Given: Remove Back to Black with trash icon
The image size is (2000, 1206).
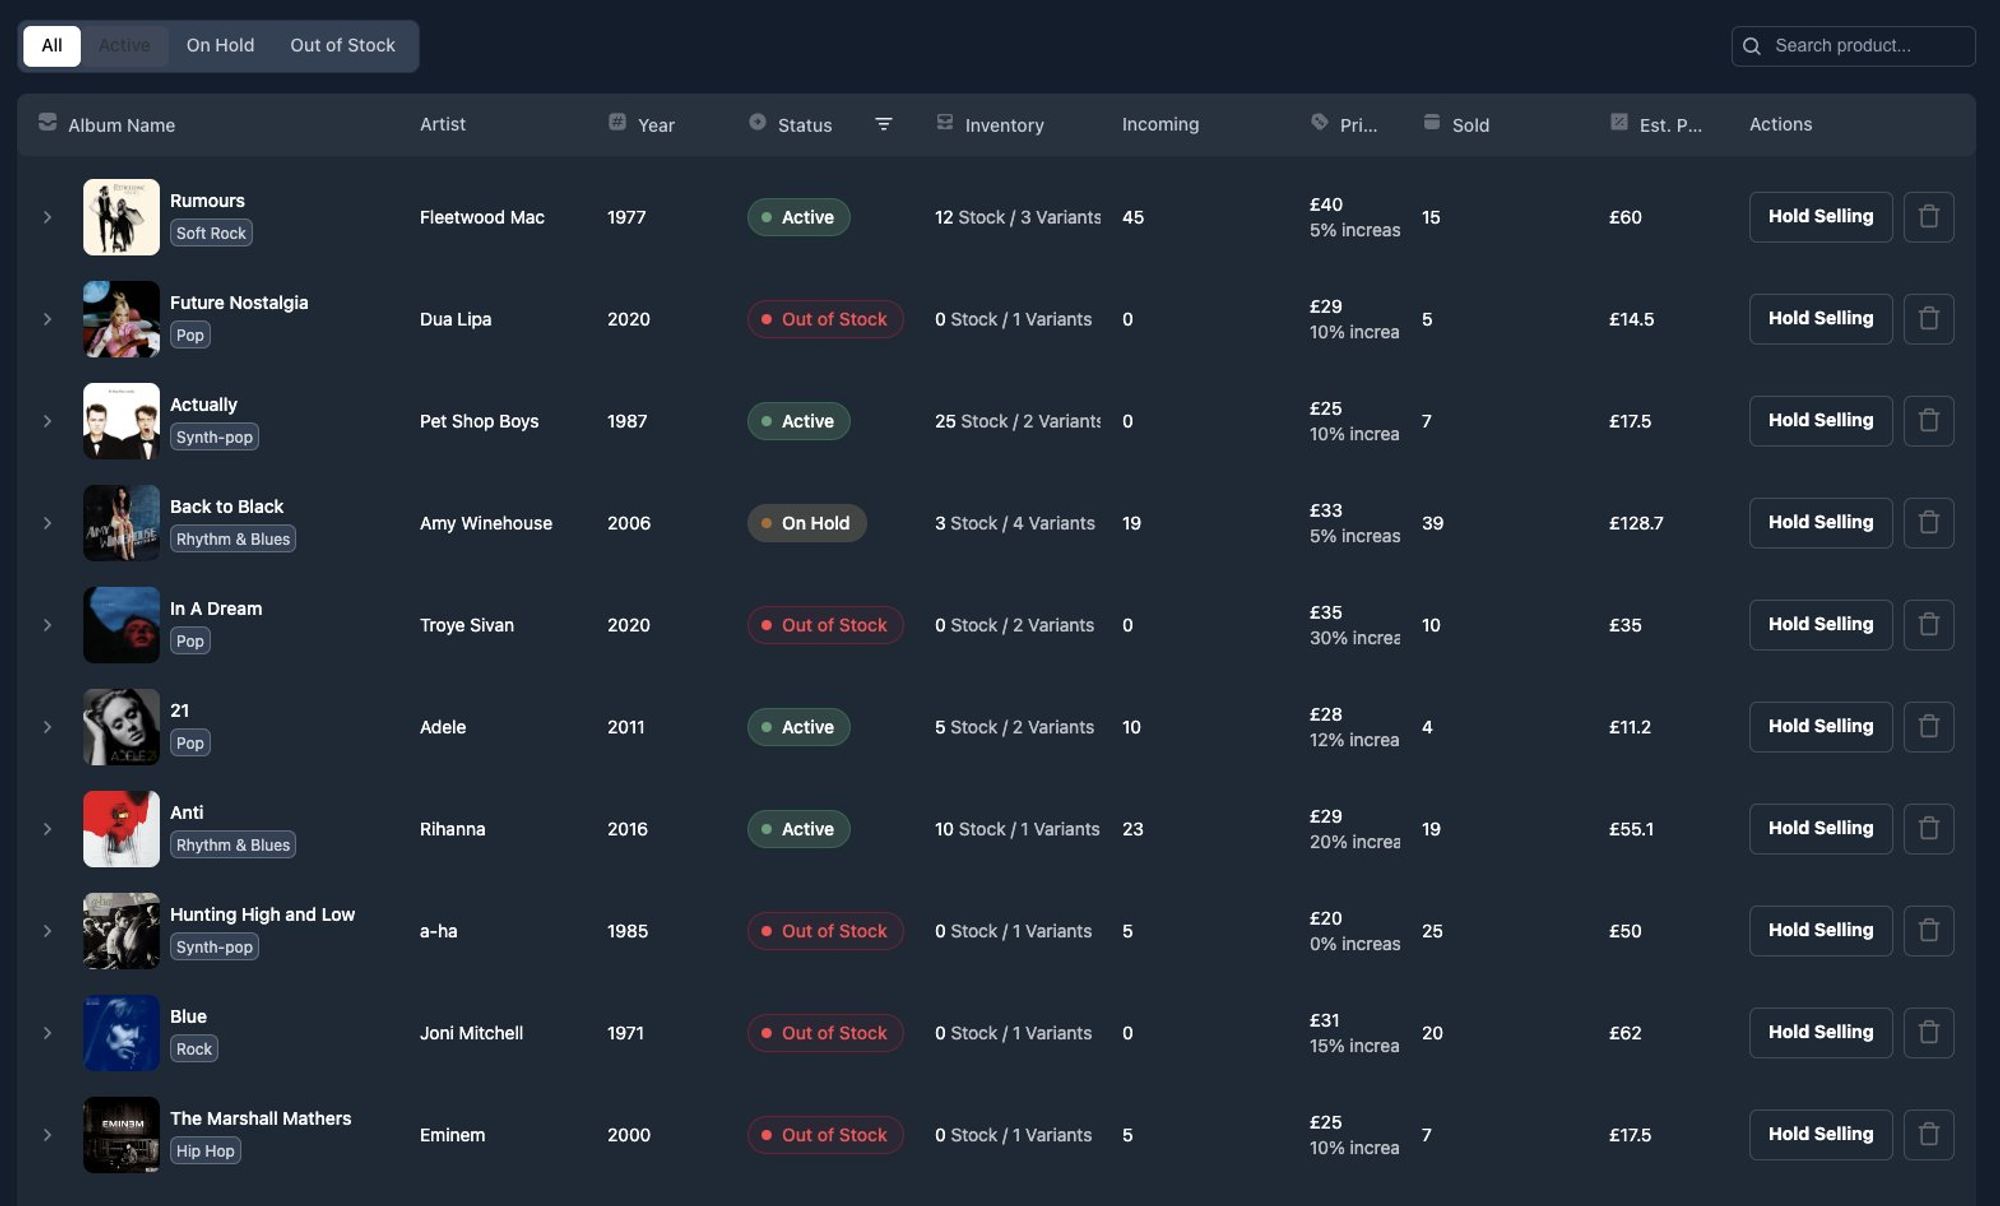Looking at the screenshot, I should tap(1929, 523).
